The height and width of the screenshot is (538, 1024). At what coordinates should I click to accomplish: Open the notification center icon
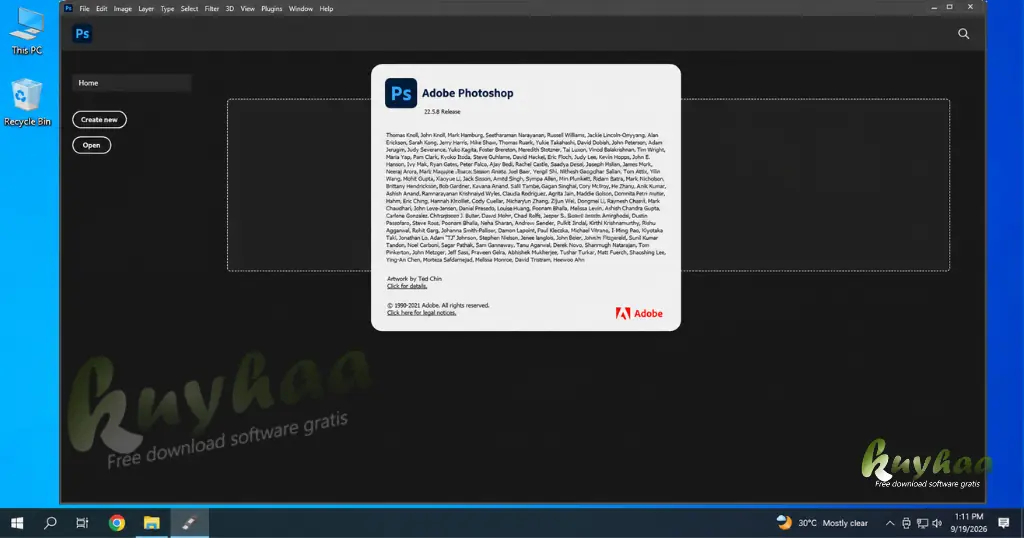[x=1004, y=522]
